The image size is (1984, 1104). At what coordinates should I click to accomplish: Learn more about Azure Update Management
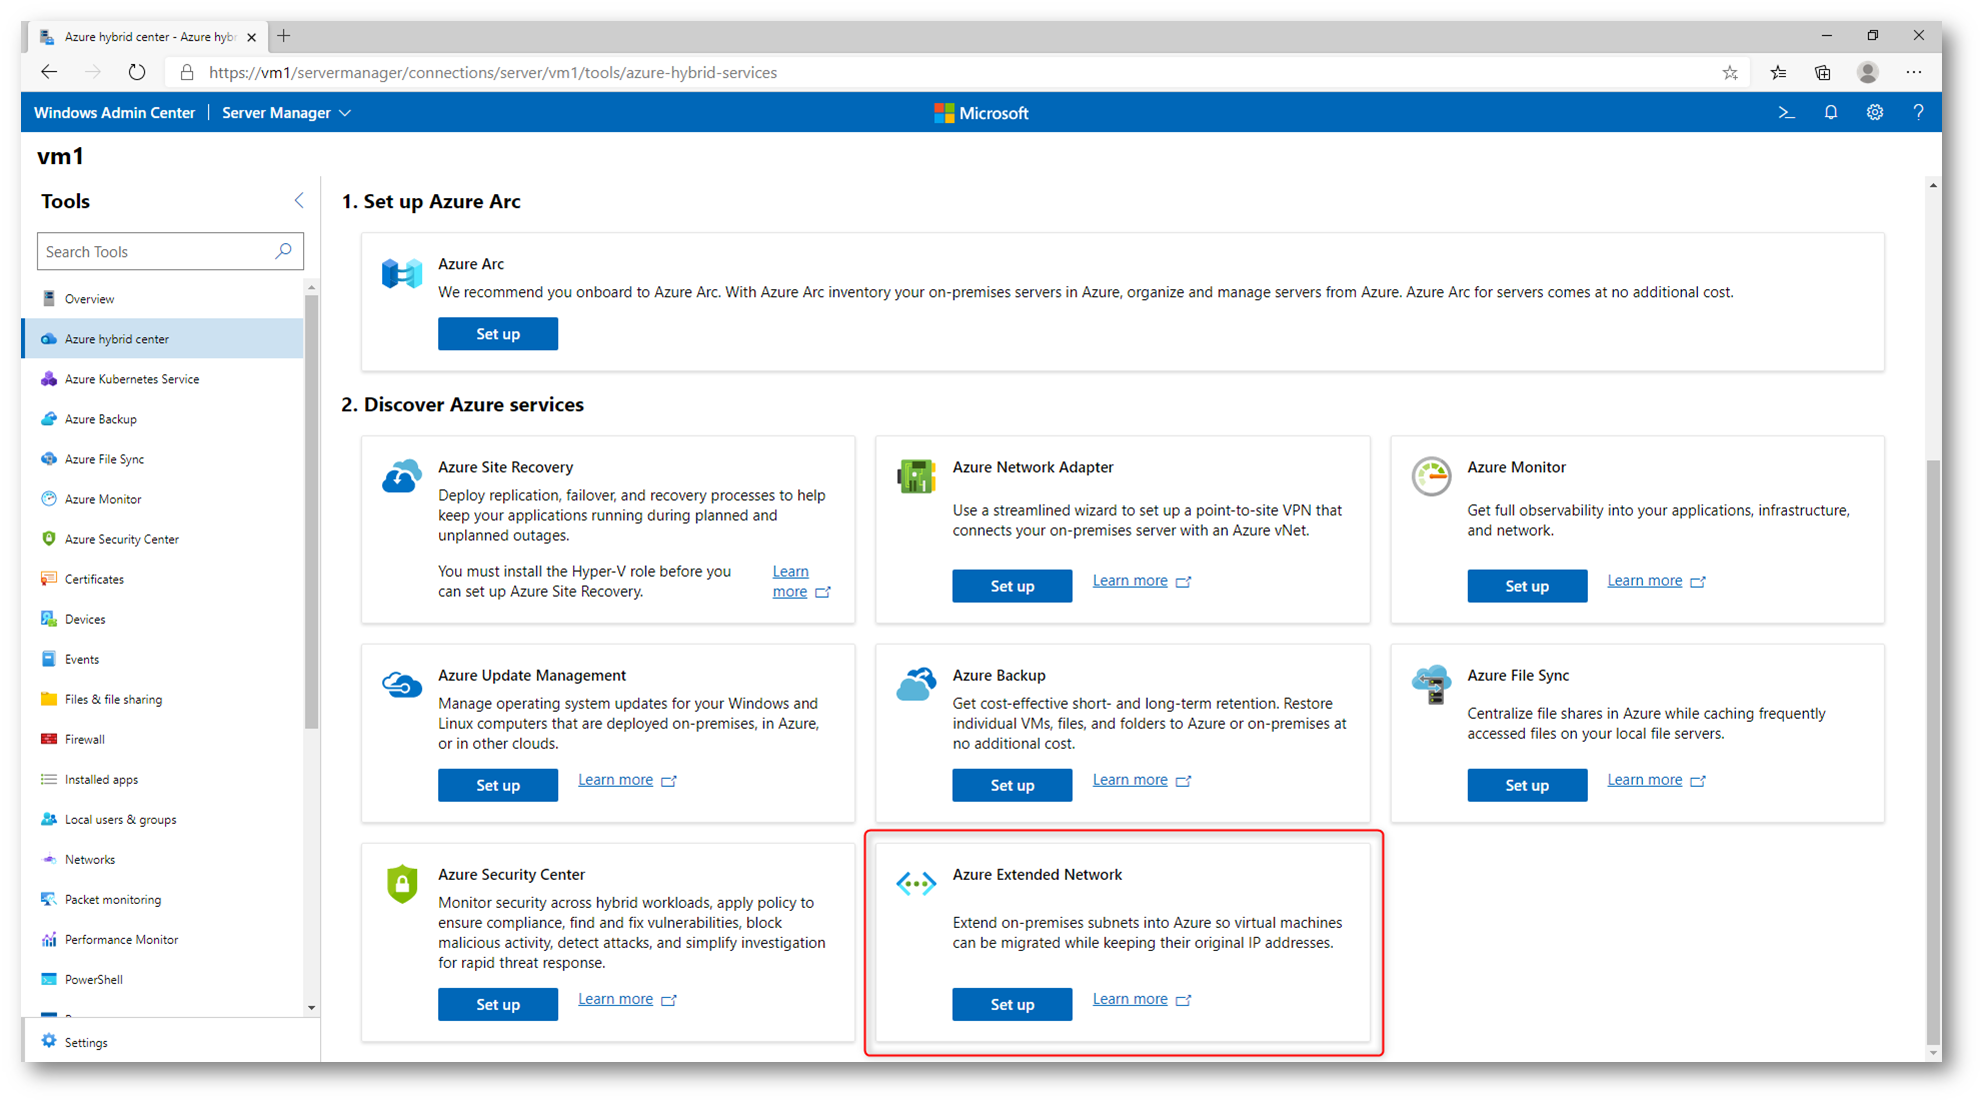[x=627, y=779]
